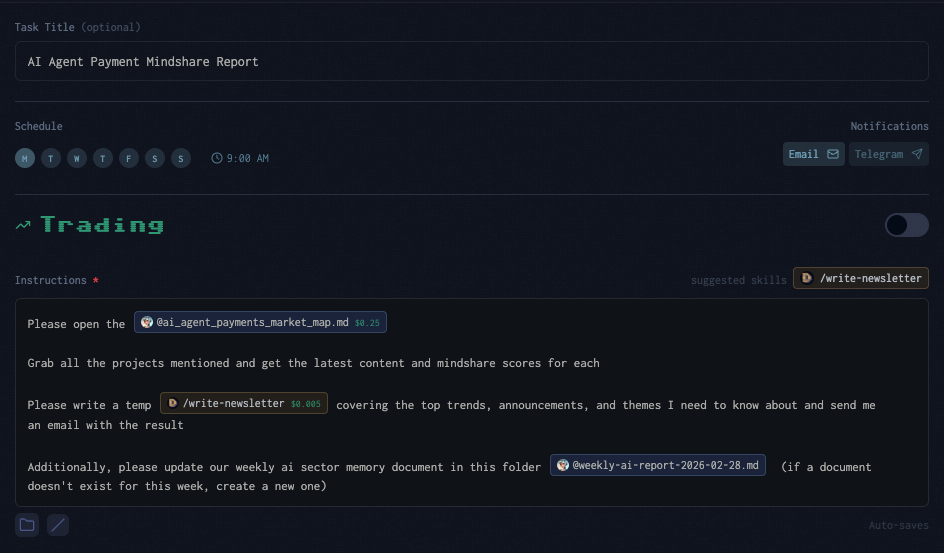Toggle Monday in the schedule
Image resolution: width=944 pixels, height=553 pixels.
[x=25, y=158]
